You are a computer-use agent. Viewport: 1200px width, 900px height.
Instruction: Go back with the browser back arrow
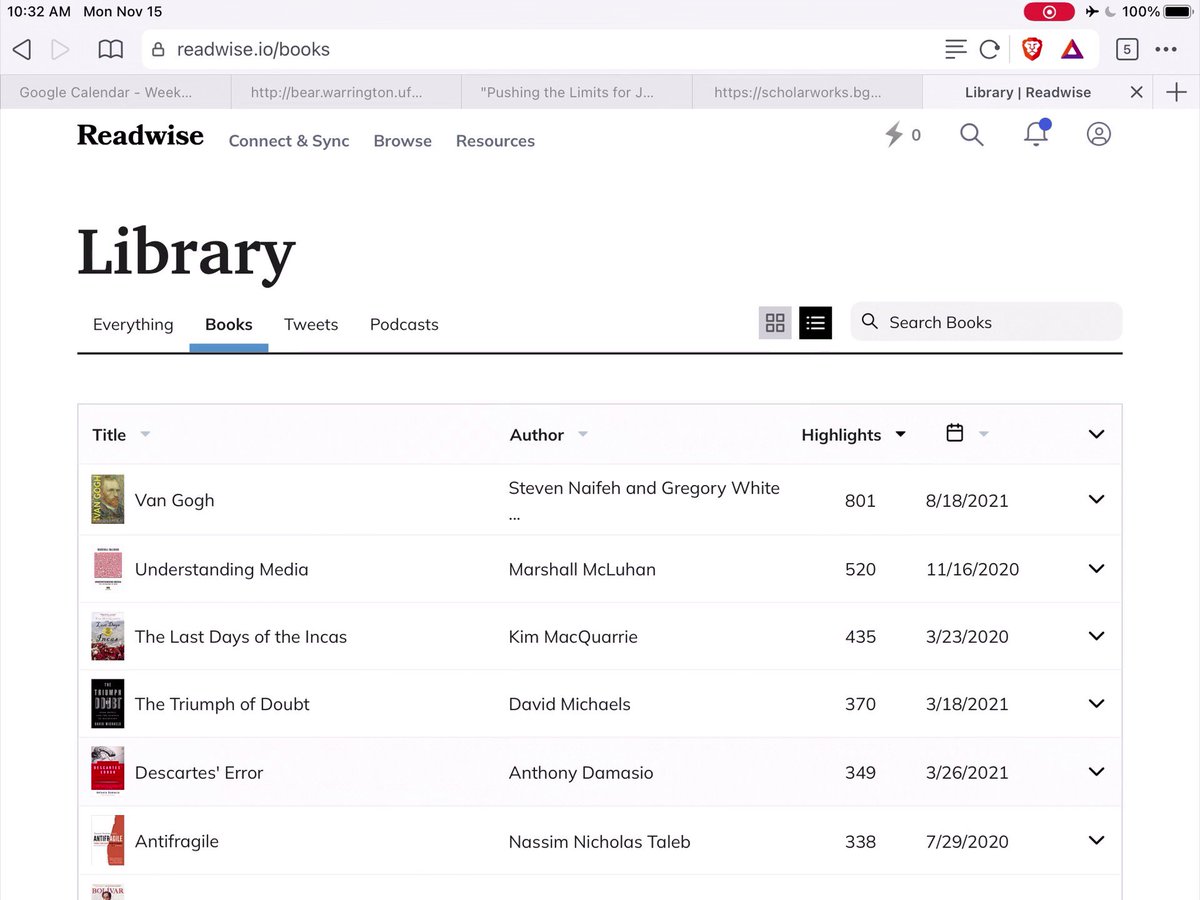[x=22, y=49]
